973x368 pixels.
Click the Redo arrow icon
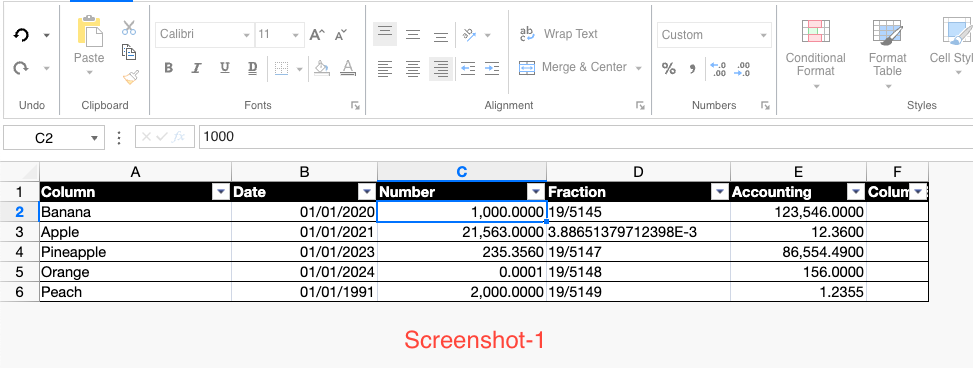(x=21, y=68)
